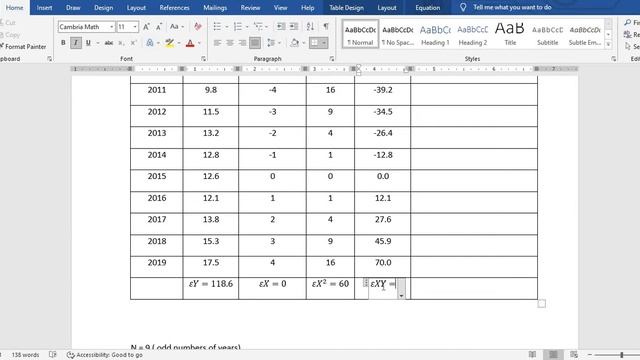Apply Subtitle style
Screen dimensions: 640x360
click(x=547, y=34)
